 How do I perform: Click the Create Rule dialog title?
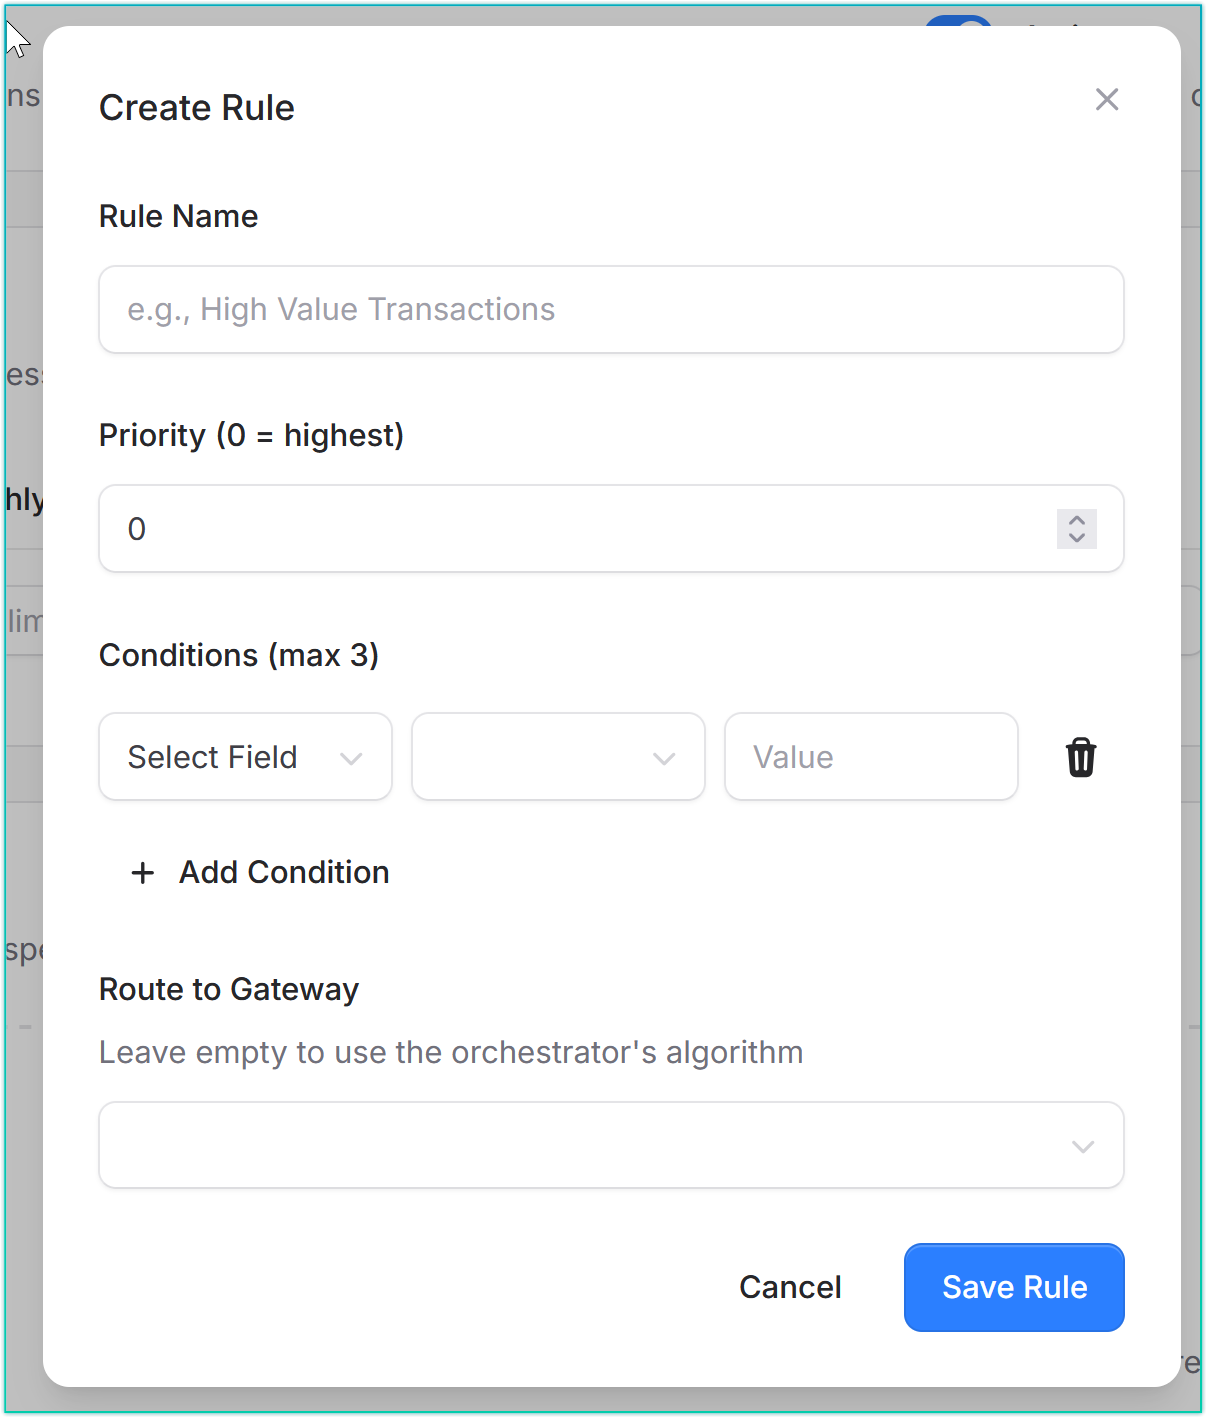click(197, 108)
